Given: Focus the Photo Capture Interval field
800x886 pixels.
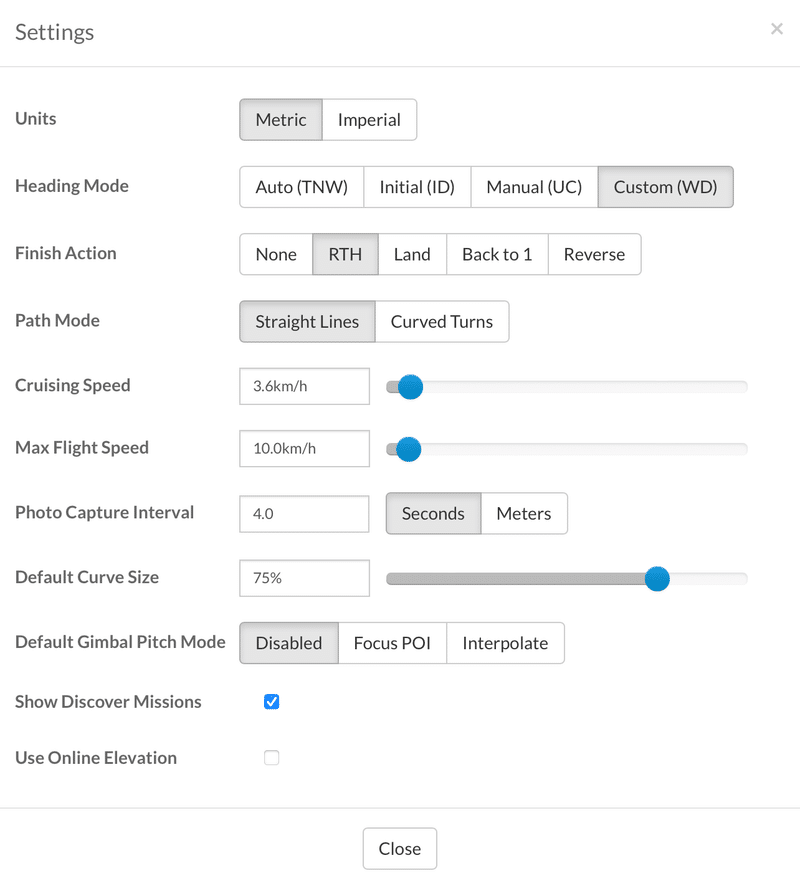Looking at the screenshot, I should pyautogui.click(x=305, y=514).
